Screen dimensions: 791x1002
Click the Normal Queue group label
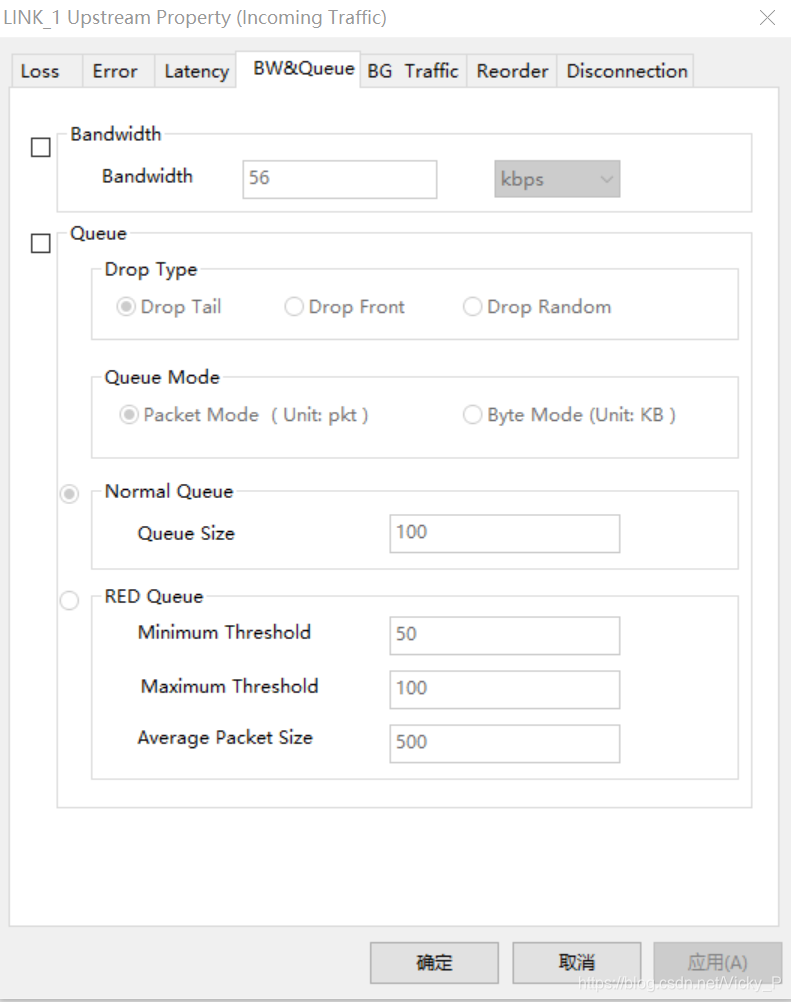[x=169, y=491]
